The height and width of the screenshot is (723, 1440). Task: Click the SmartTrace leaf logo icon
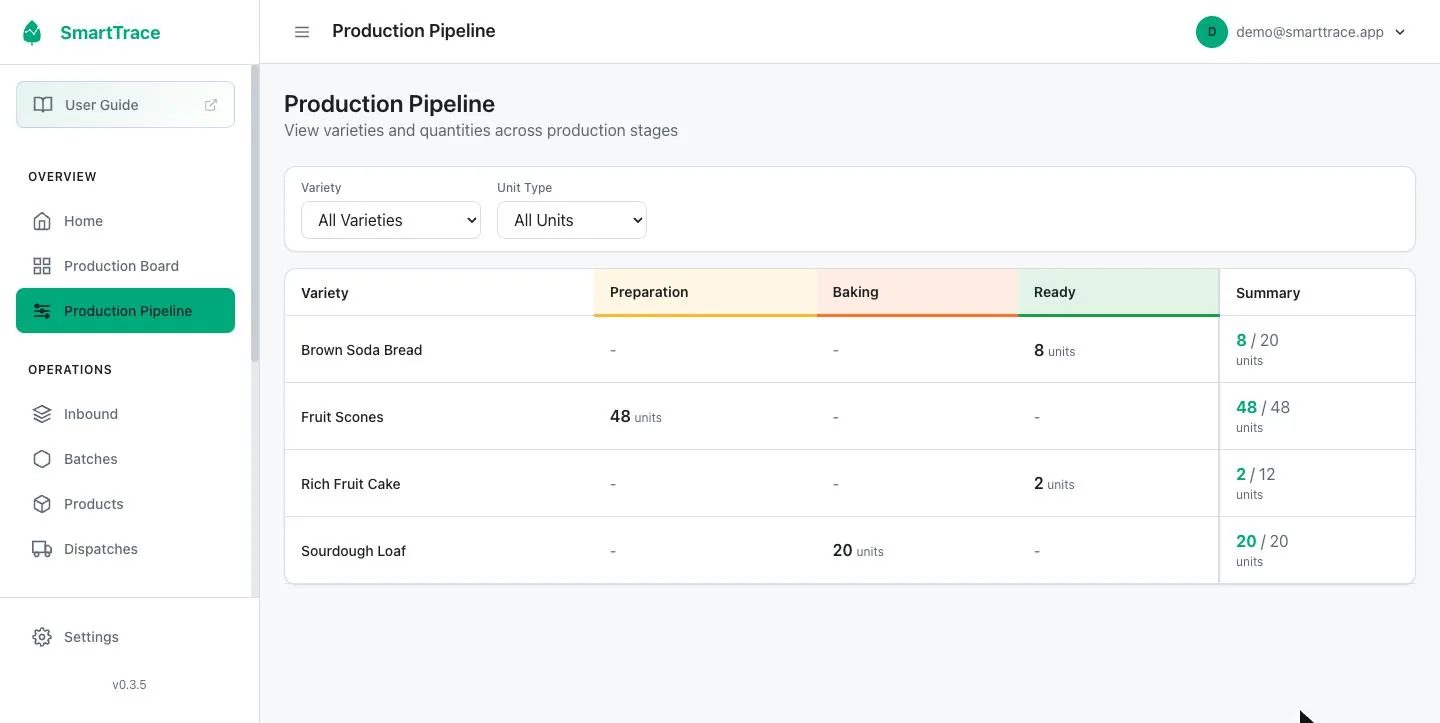pos(33,32)
